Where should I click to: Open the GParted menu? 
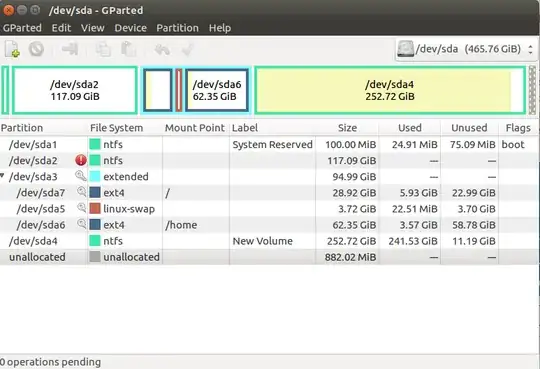(x=22, y=28)
